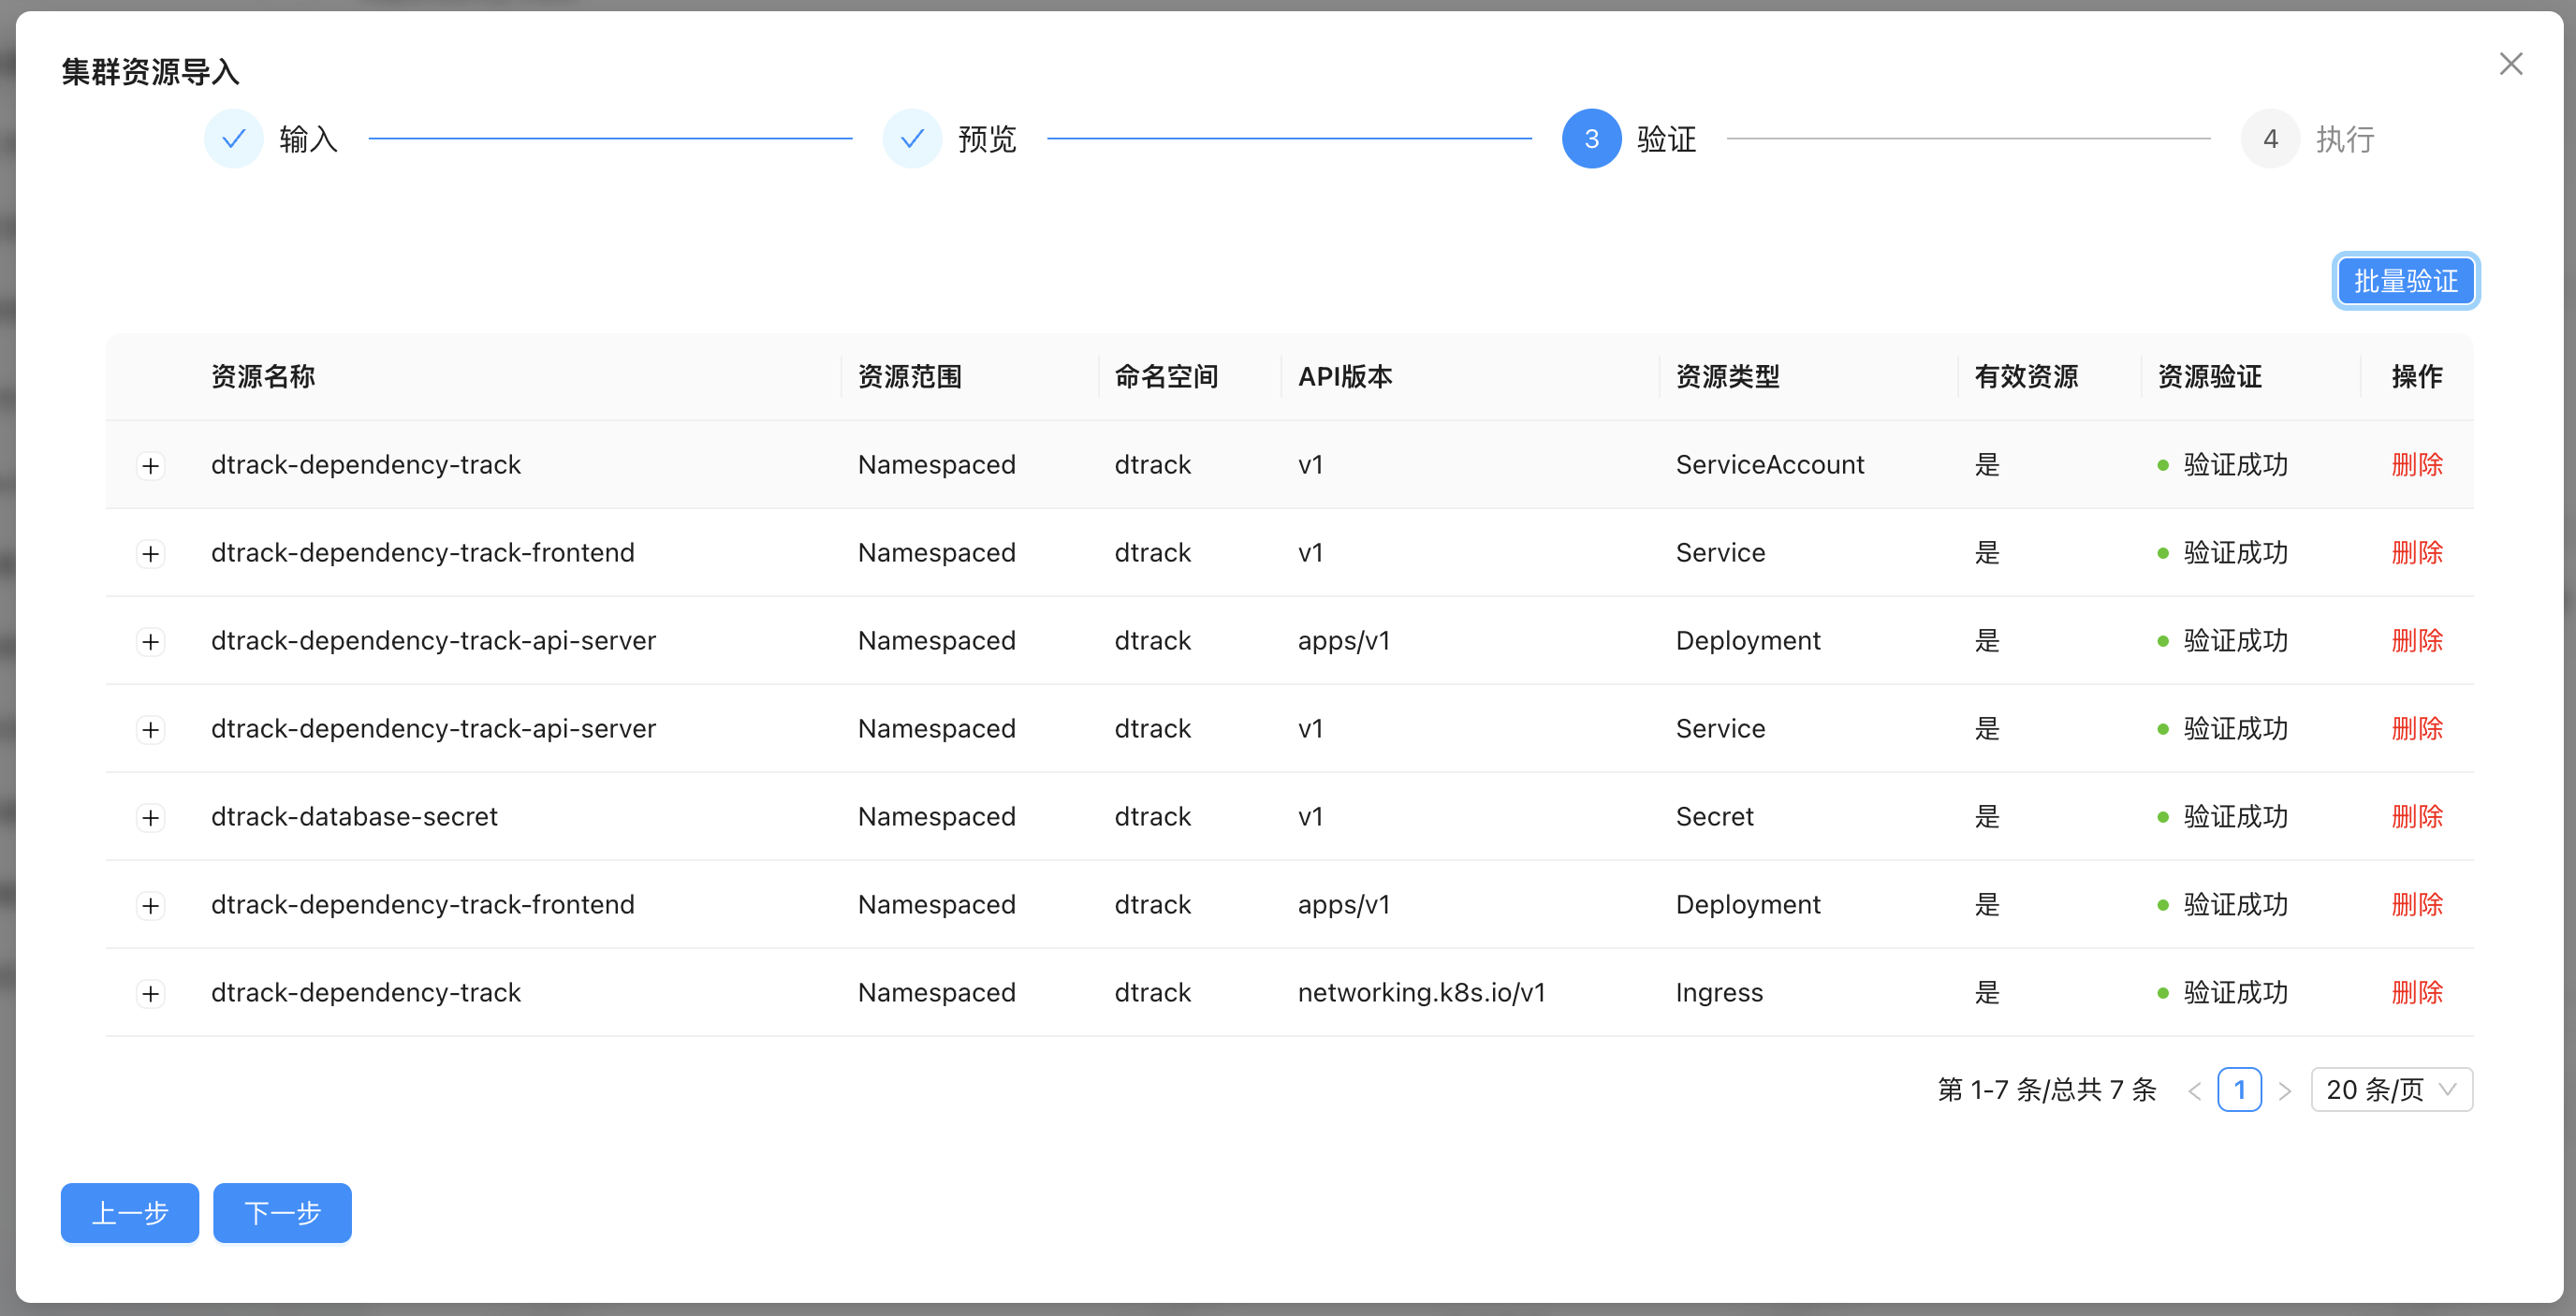Click the 上一步 previous step button
Image resolution: width=2576 pixels, height=1316 pixels.
coord(130,1213)
